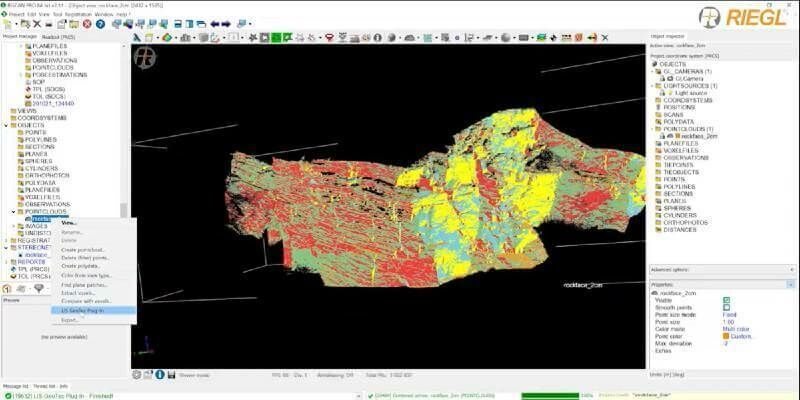Switch to the Readout (PRCS) tab

pos(59,37)
